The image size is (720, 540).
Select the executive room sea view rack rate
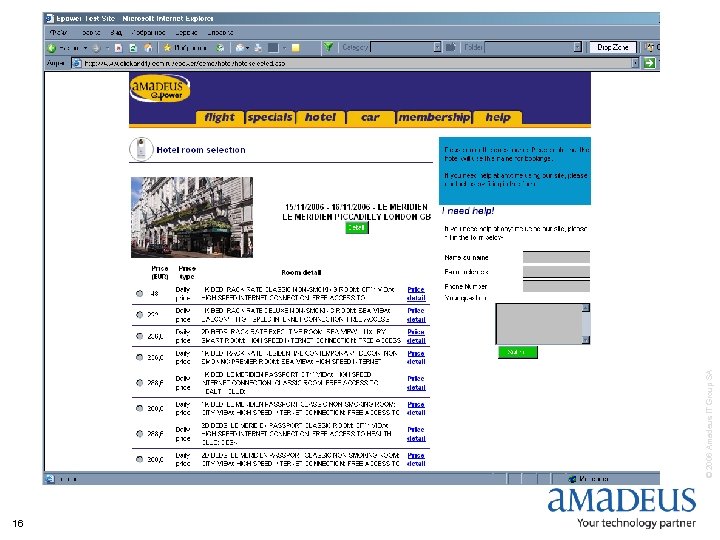(140, 336)
